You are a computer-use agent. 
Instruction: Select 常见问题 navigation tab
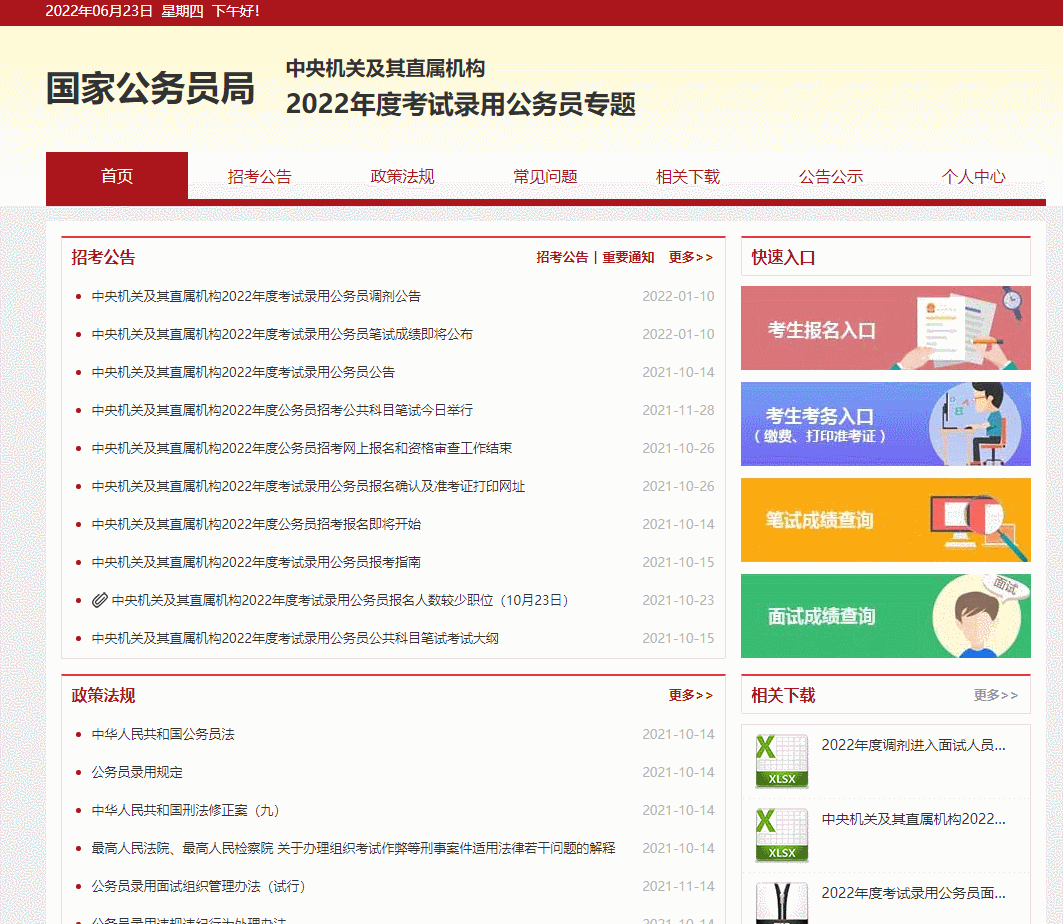coord(545,176)
